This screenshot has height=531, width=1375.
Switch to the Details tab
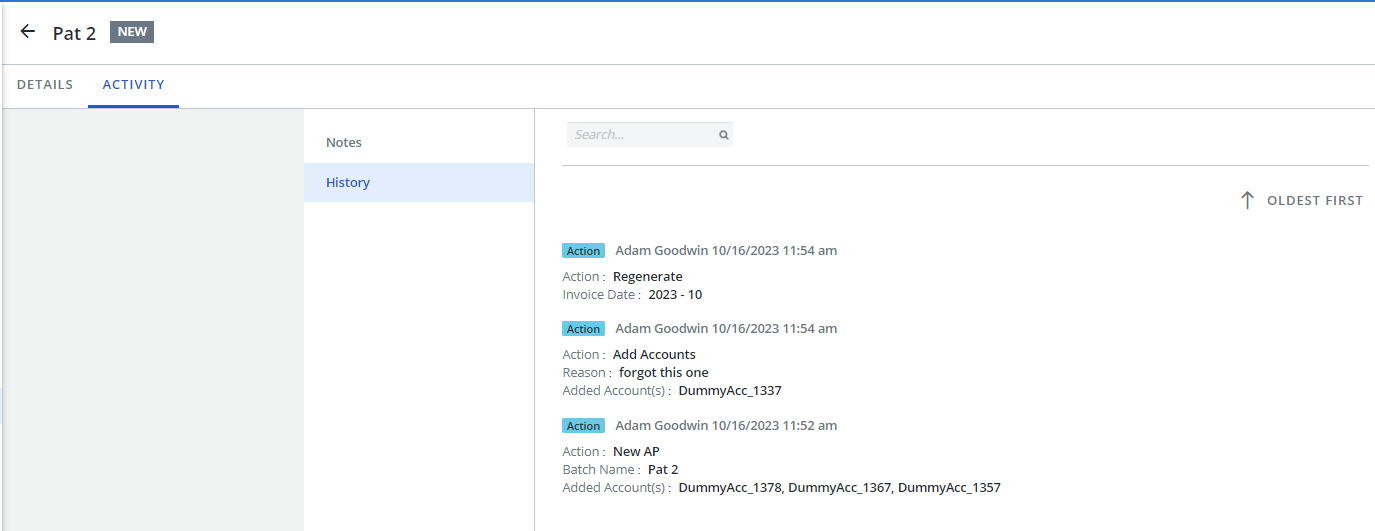tap(45, 85)
